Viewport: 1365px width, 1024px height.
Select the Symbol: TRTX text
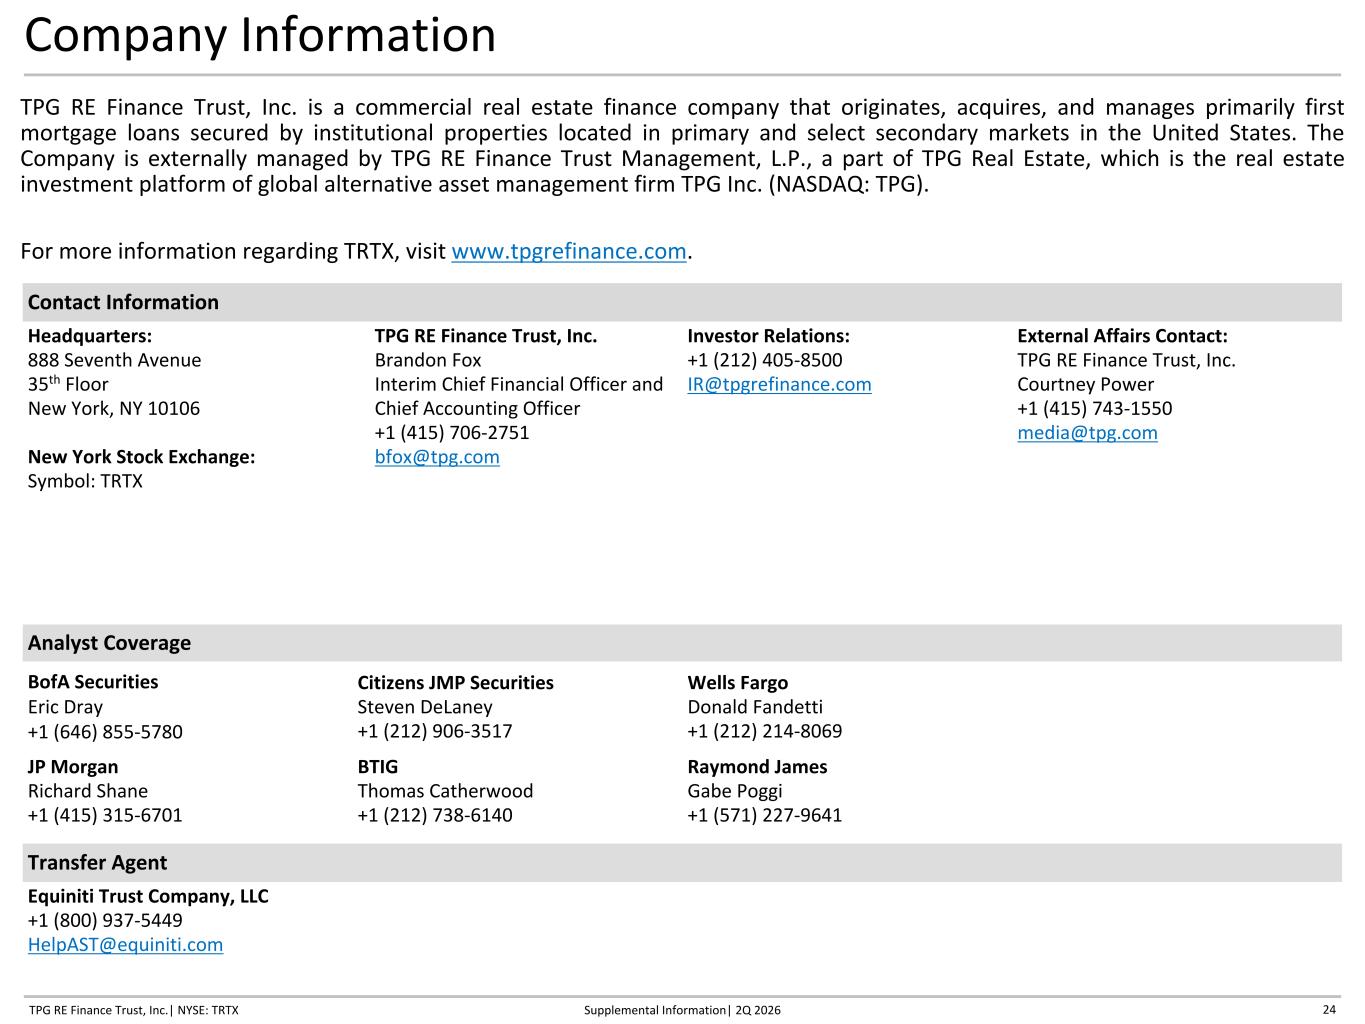point(85,481)
